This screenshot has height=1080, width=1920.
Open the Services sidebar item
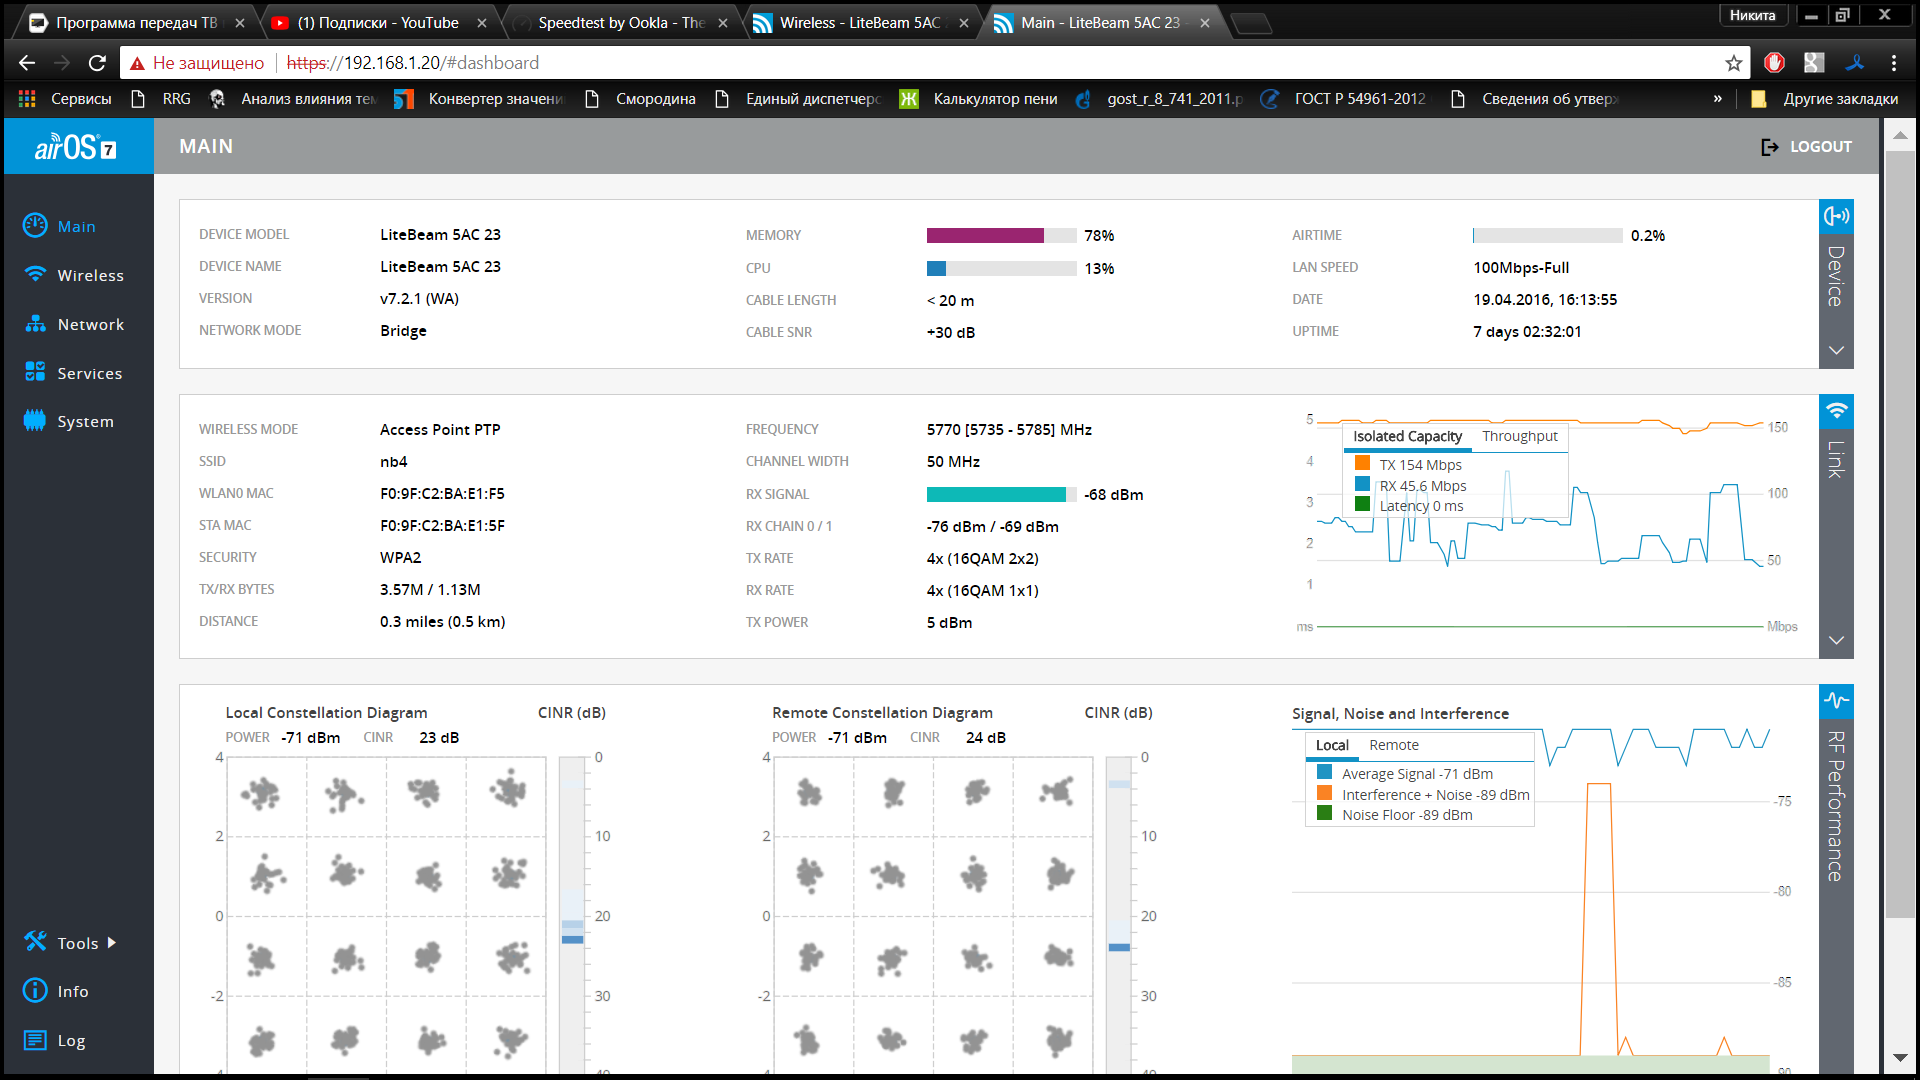(x=74, y=373)
